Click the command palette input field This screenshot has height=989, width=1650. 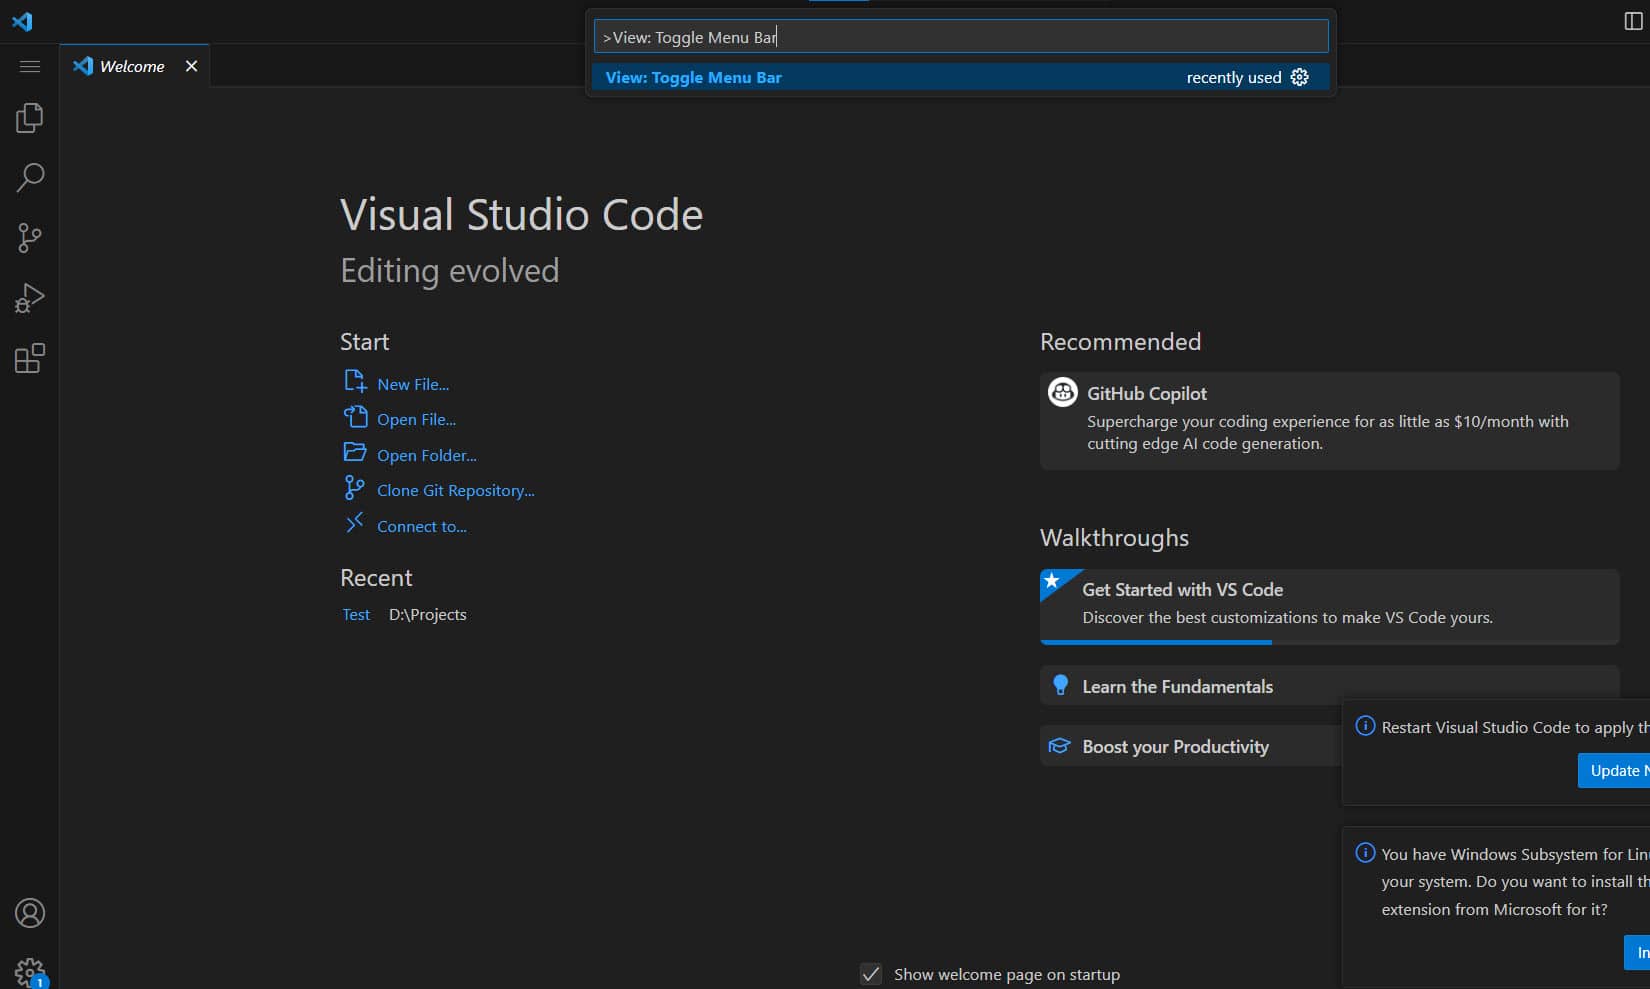pyautogui.click(x=961, y=37)
